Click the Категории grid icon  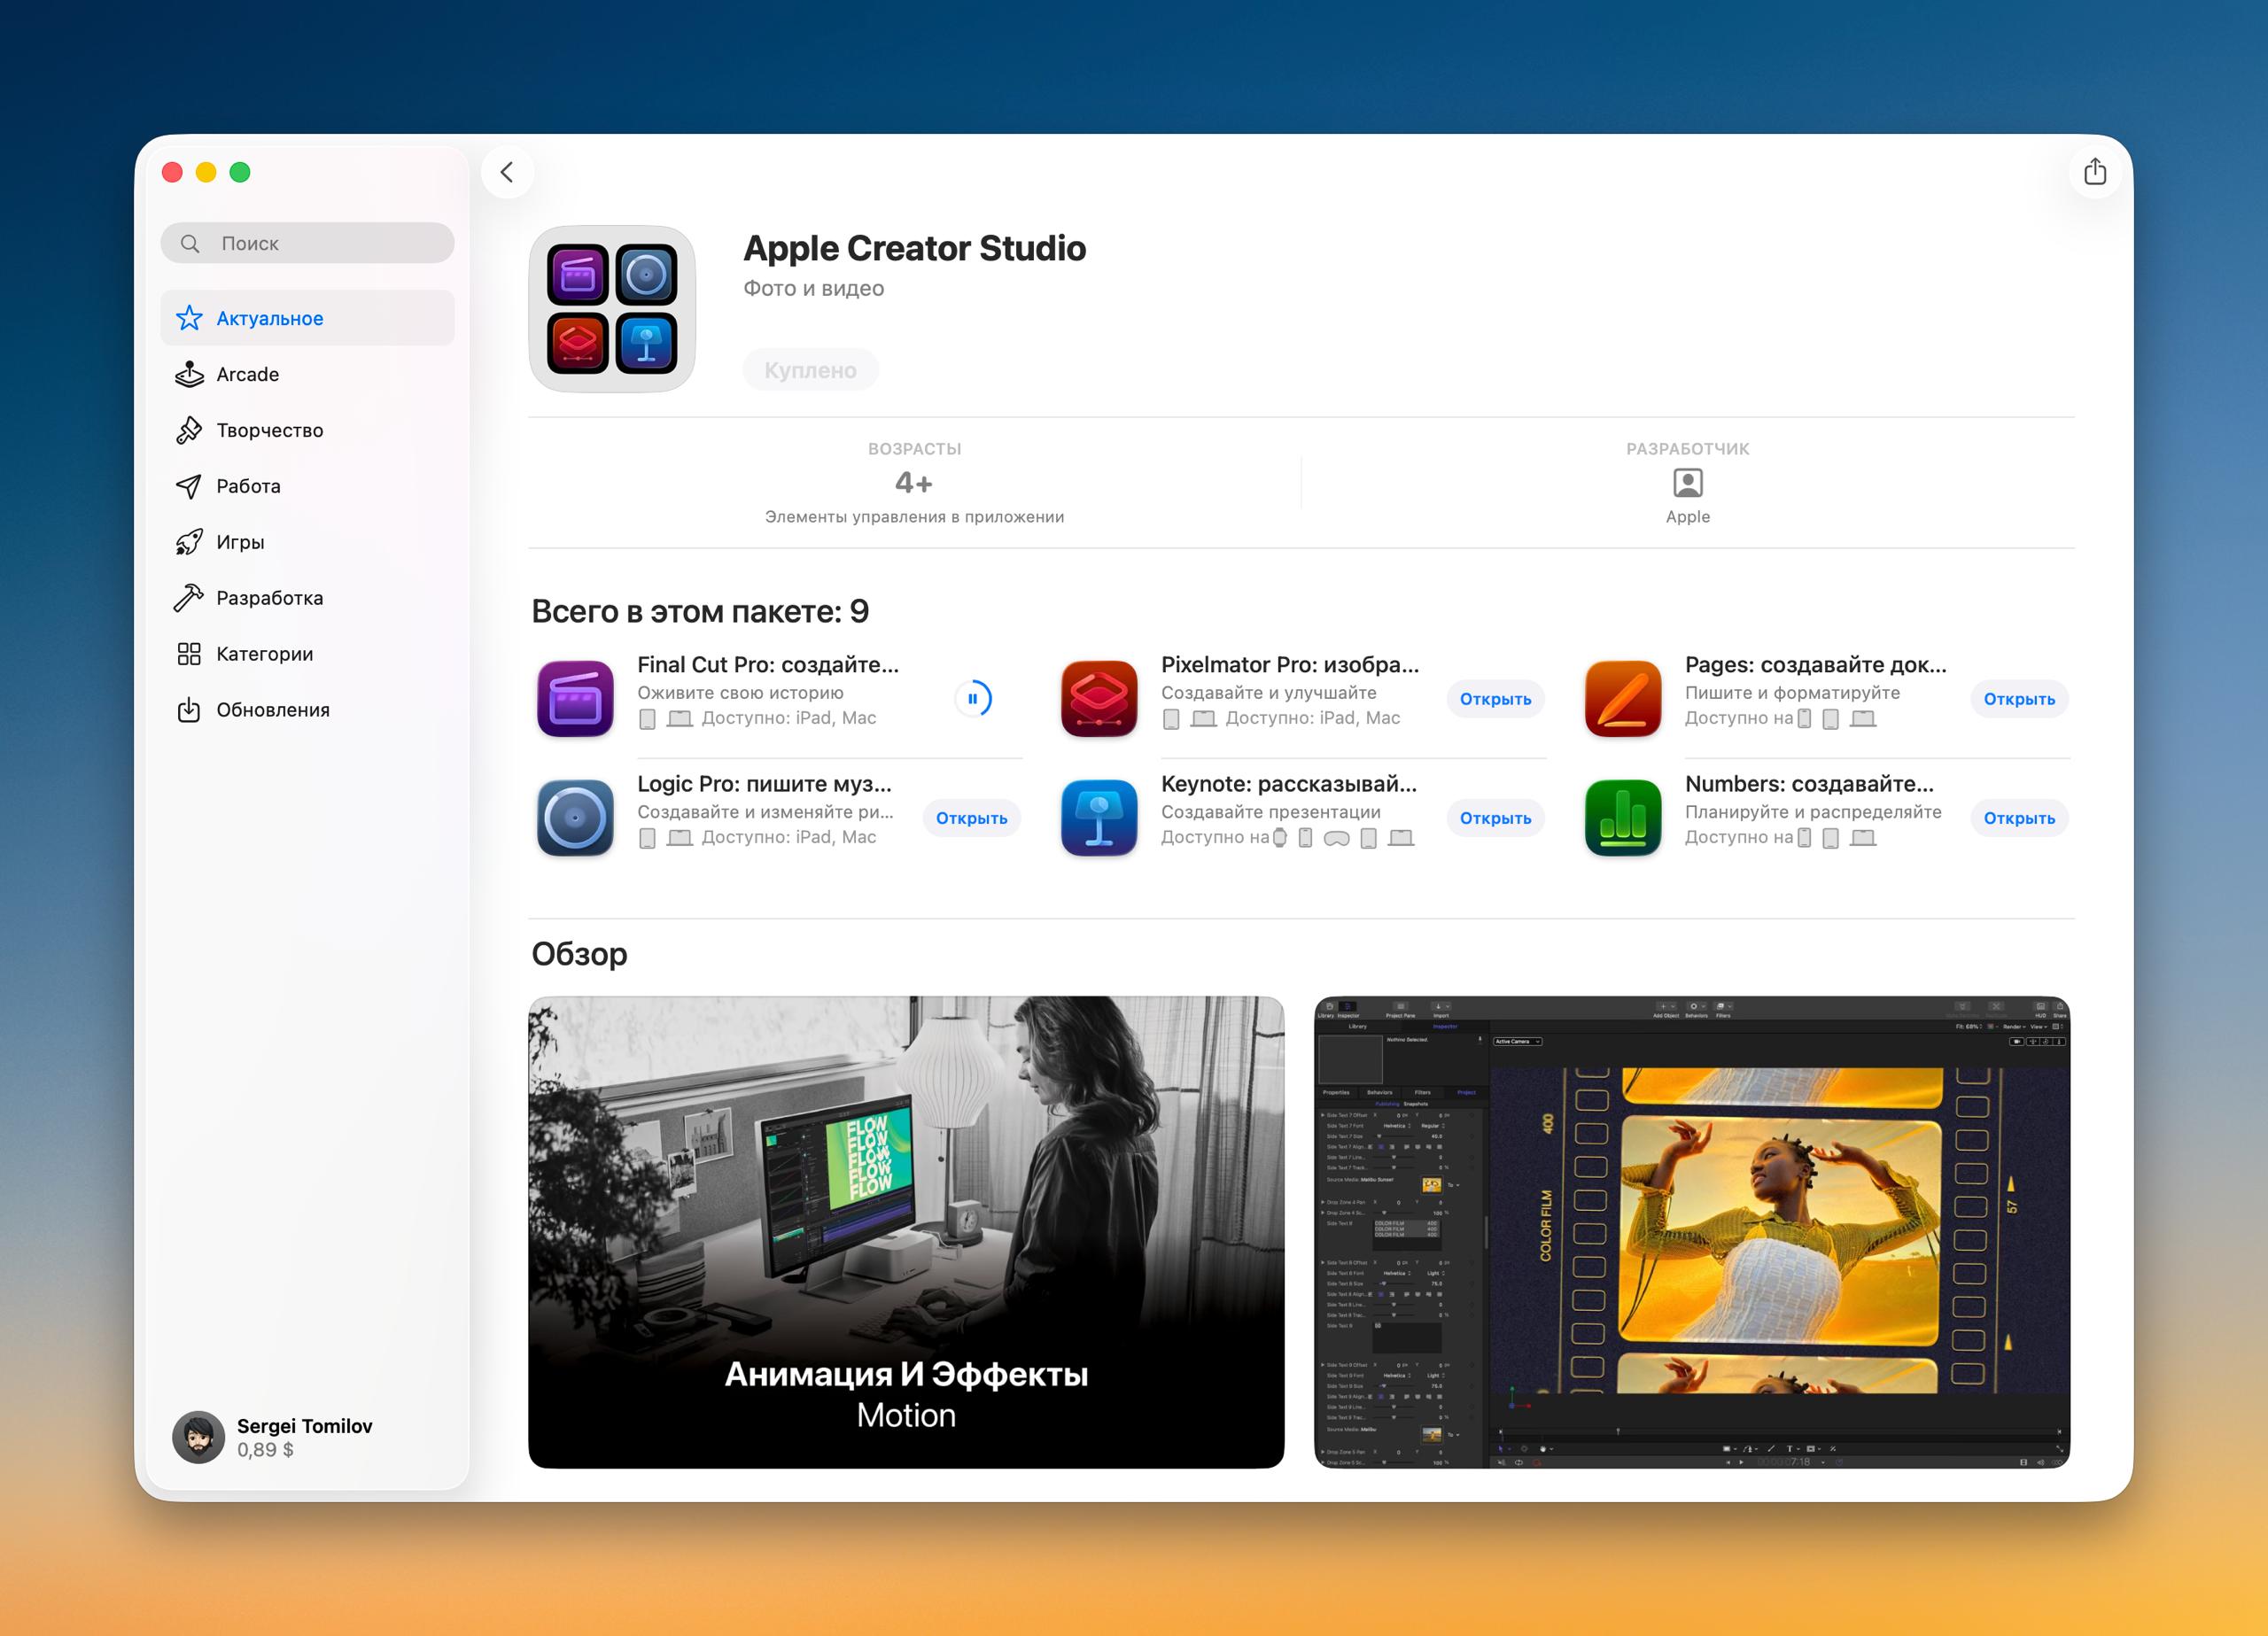pyautogui.click(x=189, y=654)
